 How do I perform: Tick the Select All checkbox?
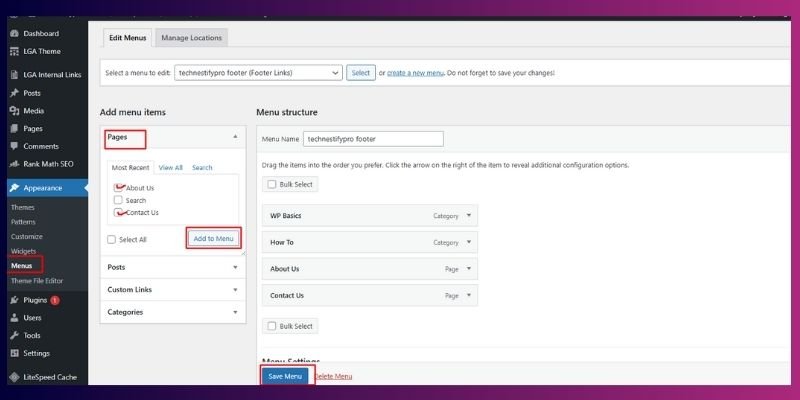click(112, 240)
